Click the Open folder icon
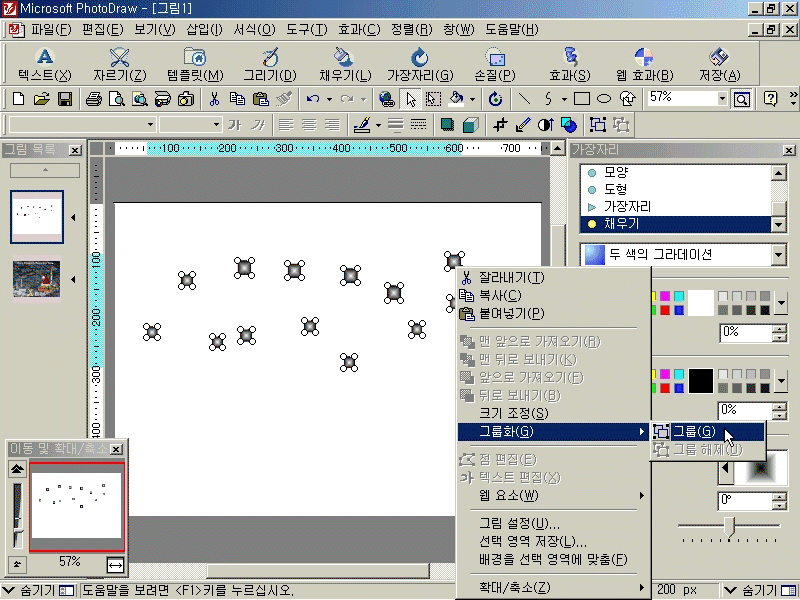The height and width of the screenshot is (600, 800). click(x=41, y=98)
